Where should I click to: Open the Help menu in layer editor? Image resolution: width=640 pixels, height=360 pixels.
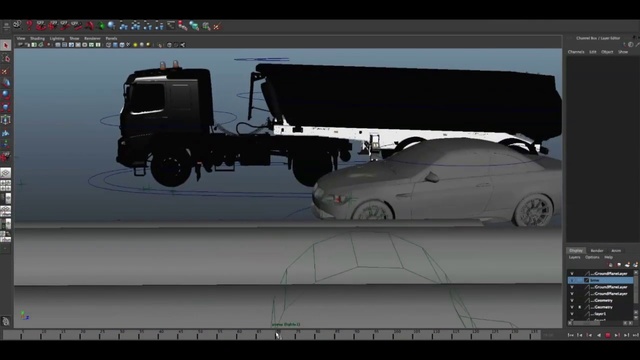coord(609,258)
